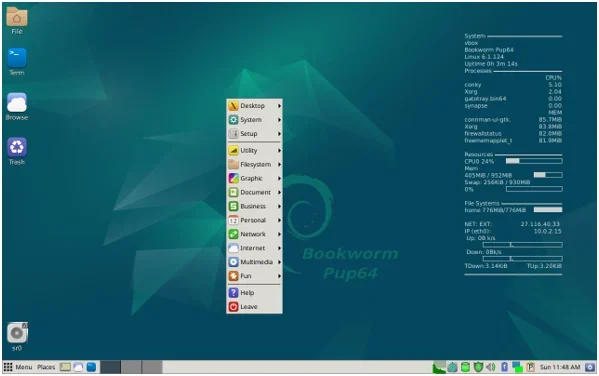Expand the Setup submenu arrow
This screenshot has width=599, height=376.
click(279, 134)
